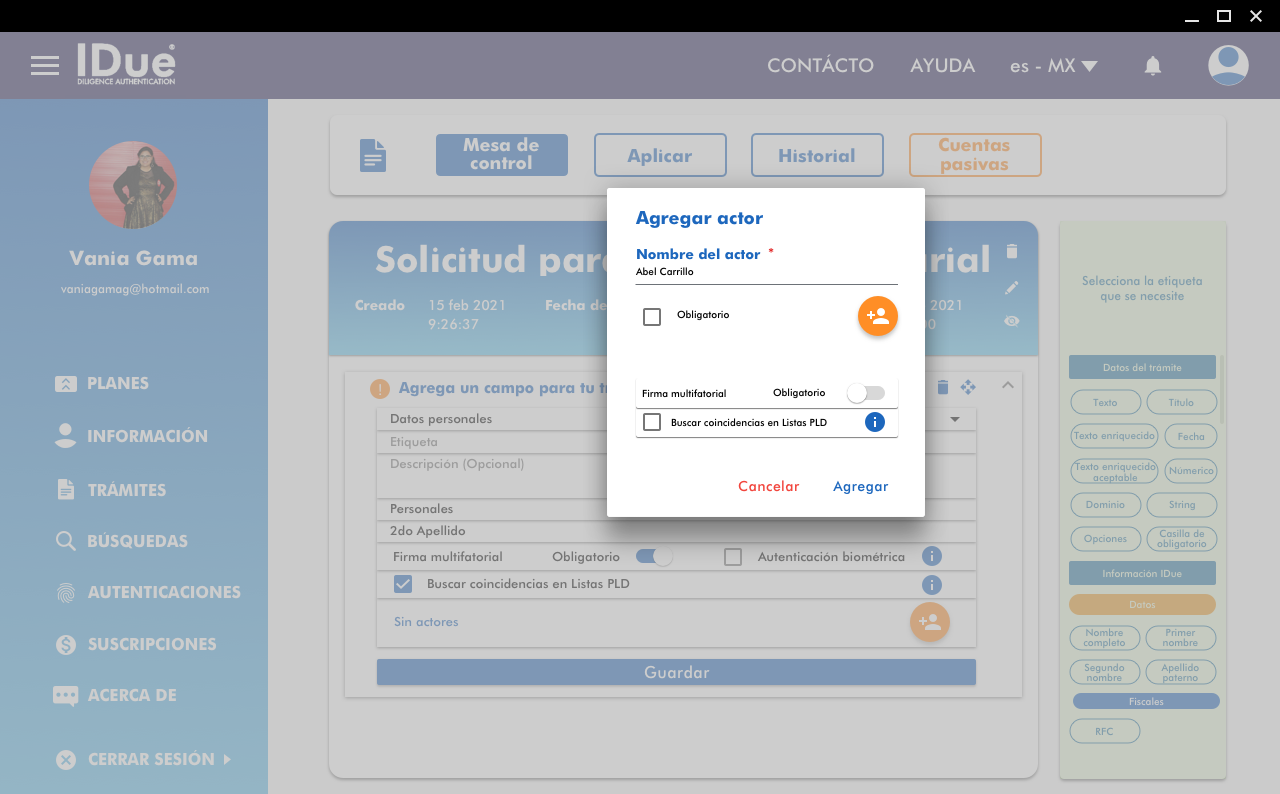Click the document icon in the toolbar

[x=373, y=156]
